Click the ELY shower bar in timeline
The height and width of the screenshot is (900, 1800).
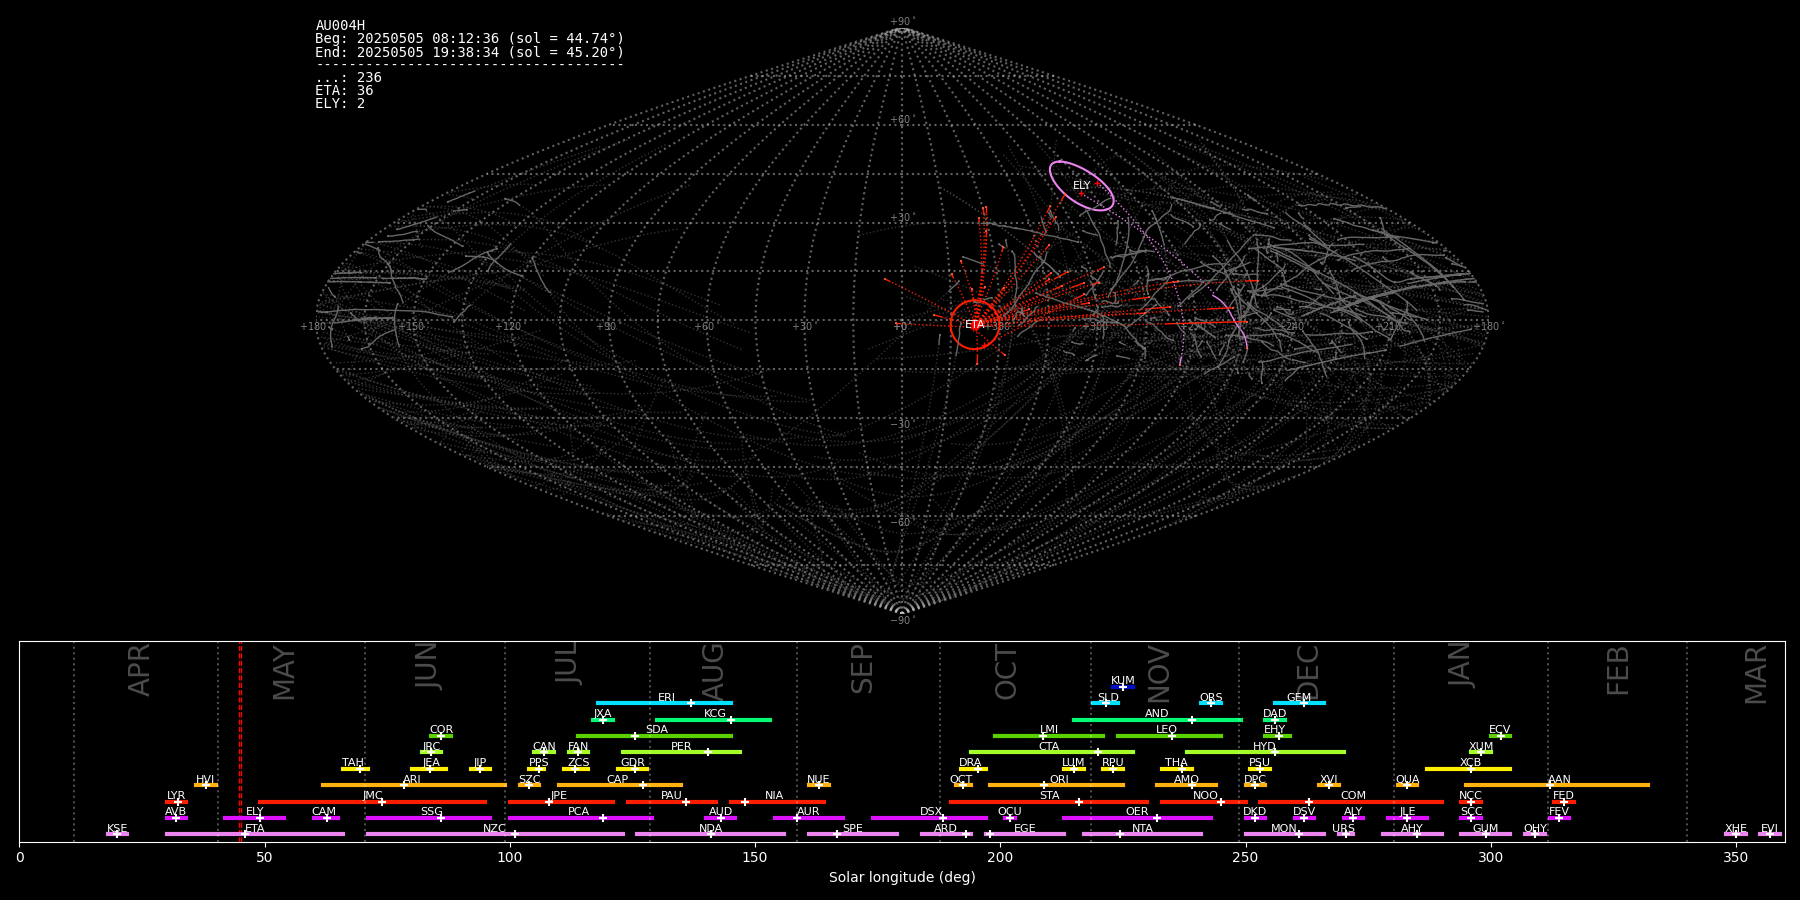pyautogui.click(x=254, y=818)
